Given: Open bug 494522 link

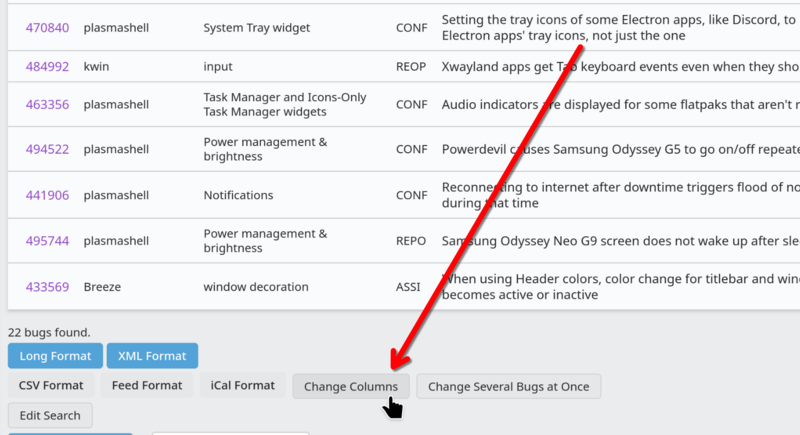Looking at the screenshot, I should click(47, 150).
